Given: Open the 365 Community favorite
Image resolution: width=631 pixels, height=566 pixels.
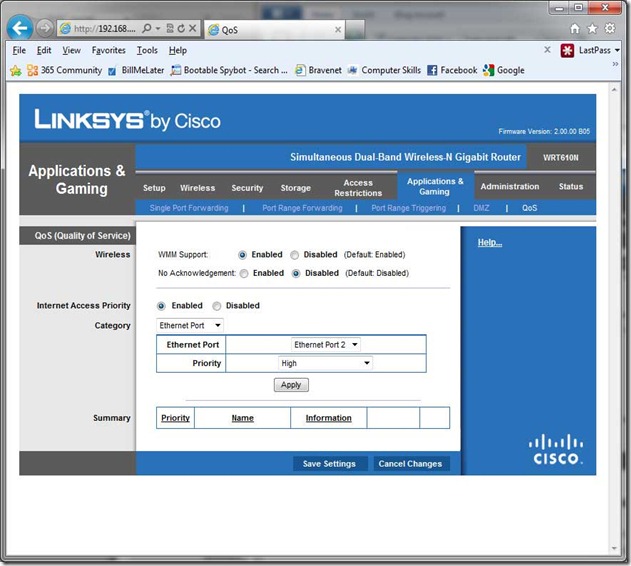Looking at the screenshot, I should [x=65, y=70].
